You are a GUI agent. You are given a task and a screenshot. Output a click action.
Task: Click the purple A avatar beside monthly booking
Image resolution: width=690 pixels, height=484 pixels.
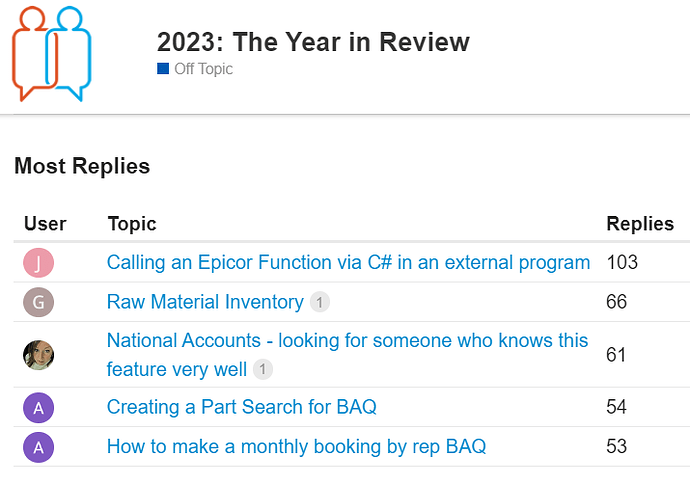39,447
